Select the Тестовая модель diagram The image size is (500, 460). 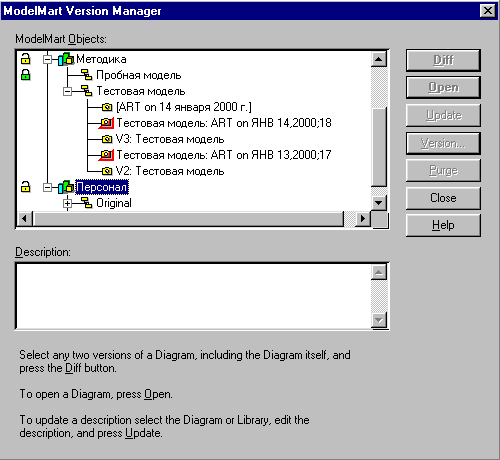(x=141, y=91)
